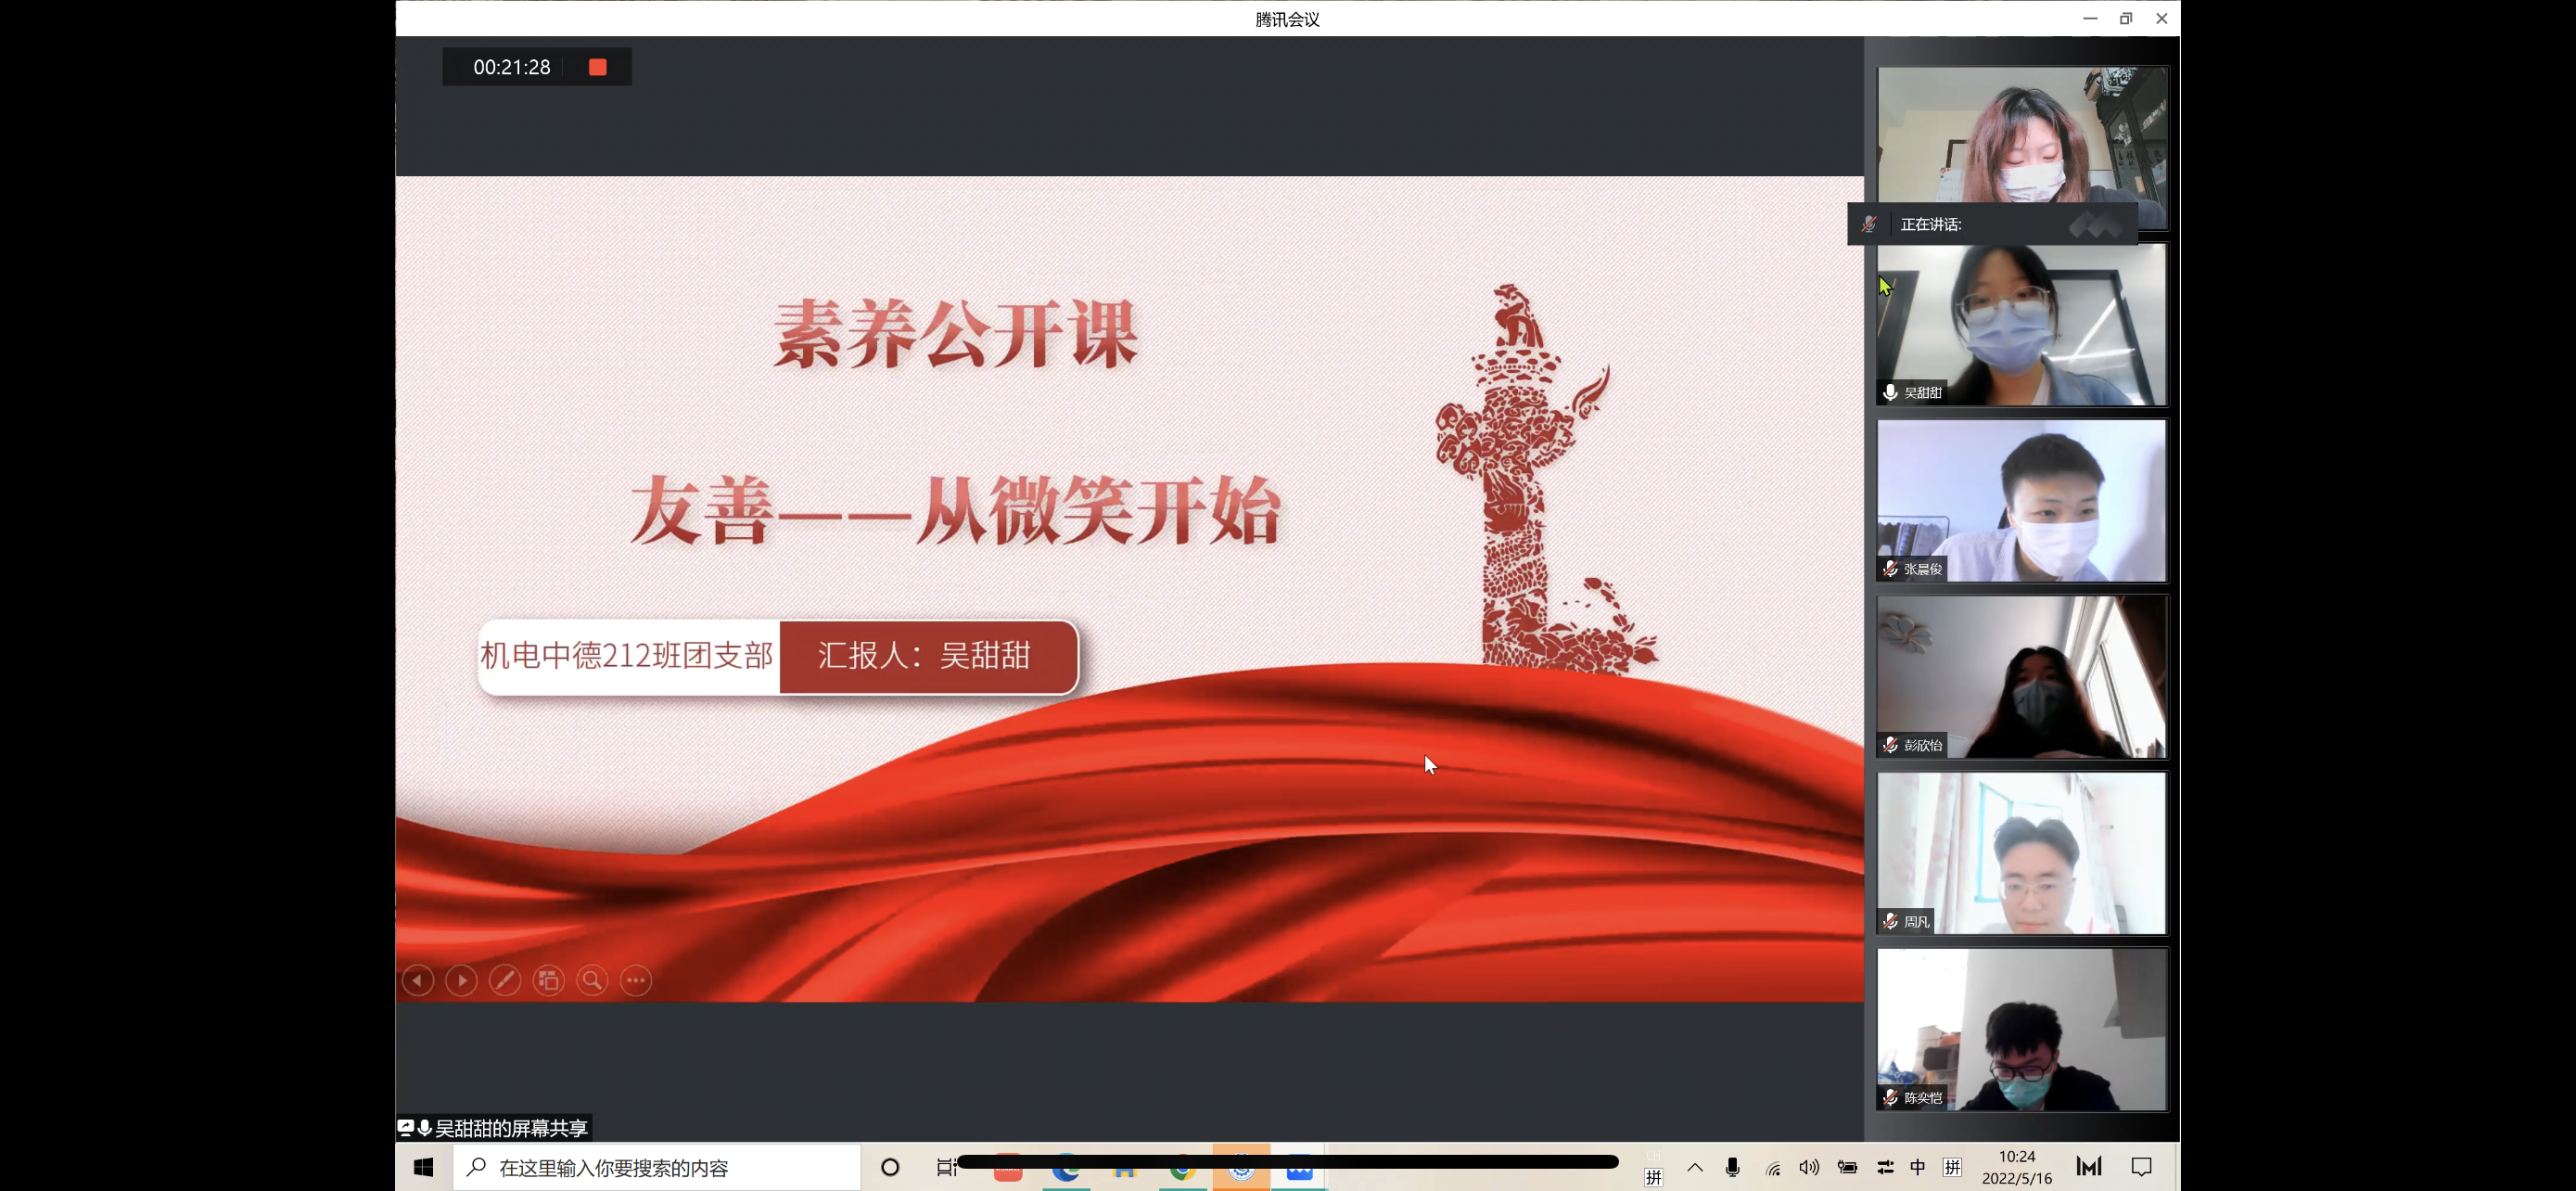Open the clock showing 10:24

[2017, 1167]
